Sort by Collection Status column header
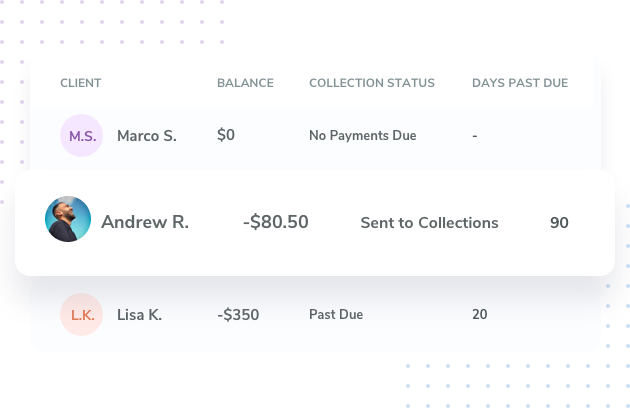The image size is (630, 408). (x=372, y=83)
